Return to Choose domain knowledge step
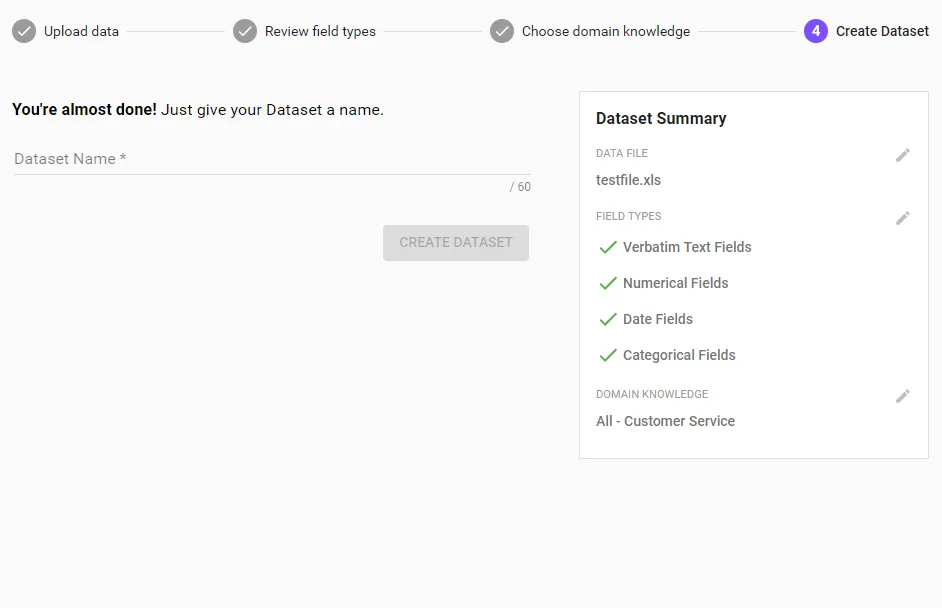 click(606, 31)
